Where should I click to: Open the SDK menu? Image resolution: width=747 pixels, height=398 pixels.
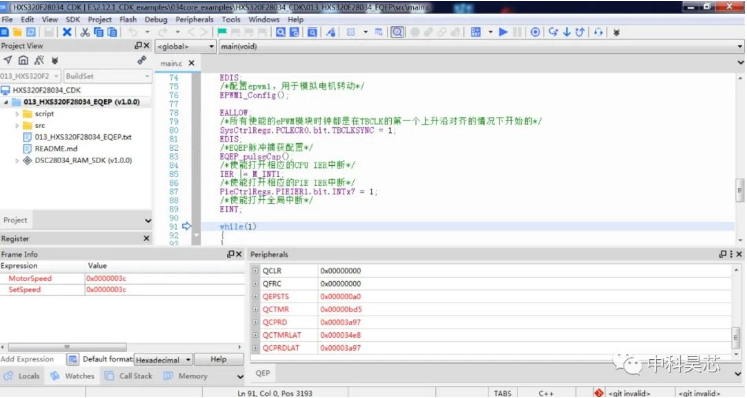73,20
